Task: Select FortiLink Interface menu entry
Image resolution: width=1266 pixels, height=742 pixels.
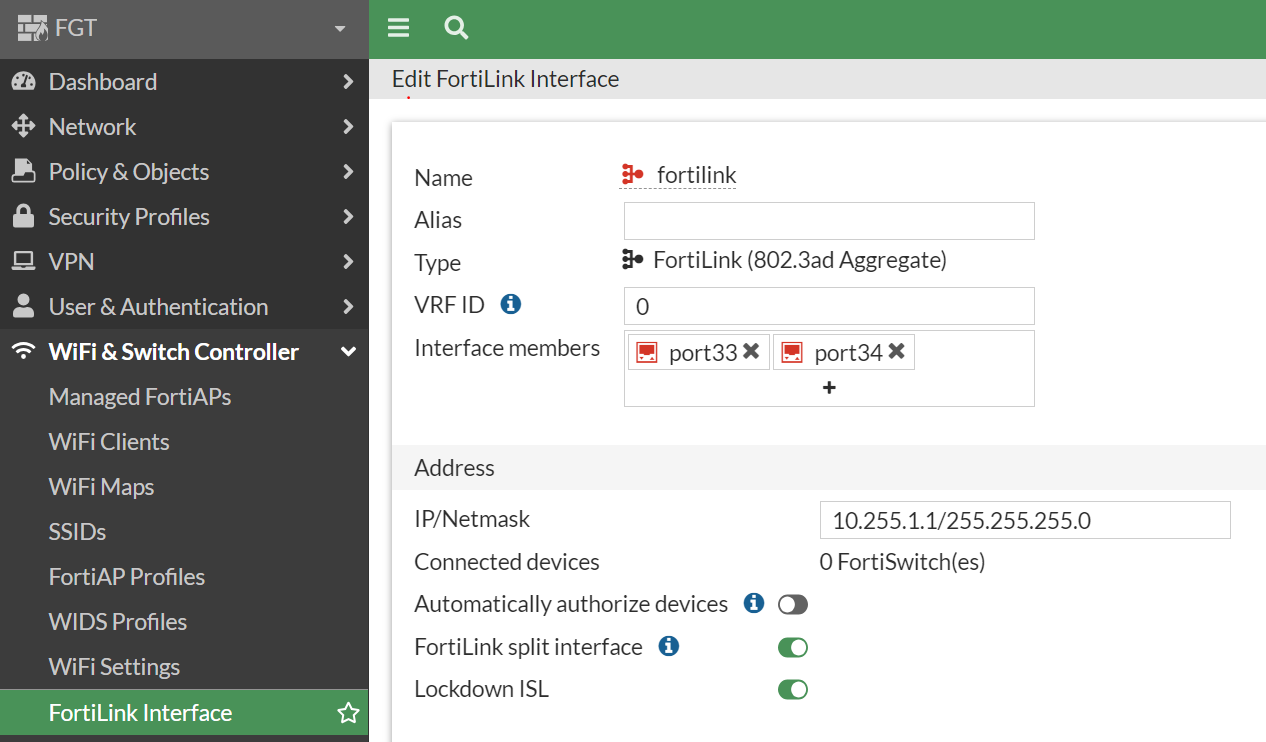Action: tap(184, 712)
